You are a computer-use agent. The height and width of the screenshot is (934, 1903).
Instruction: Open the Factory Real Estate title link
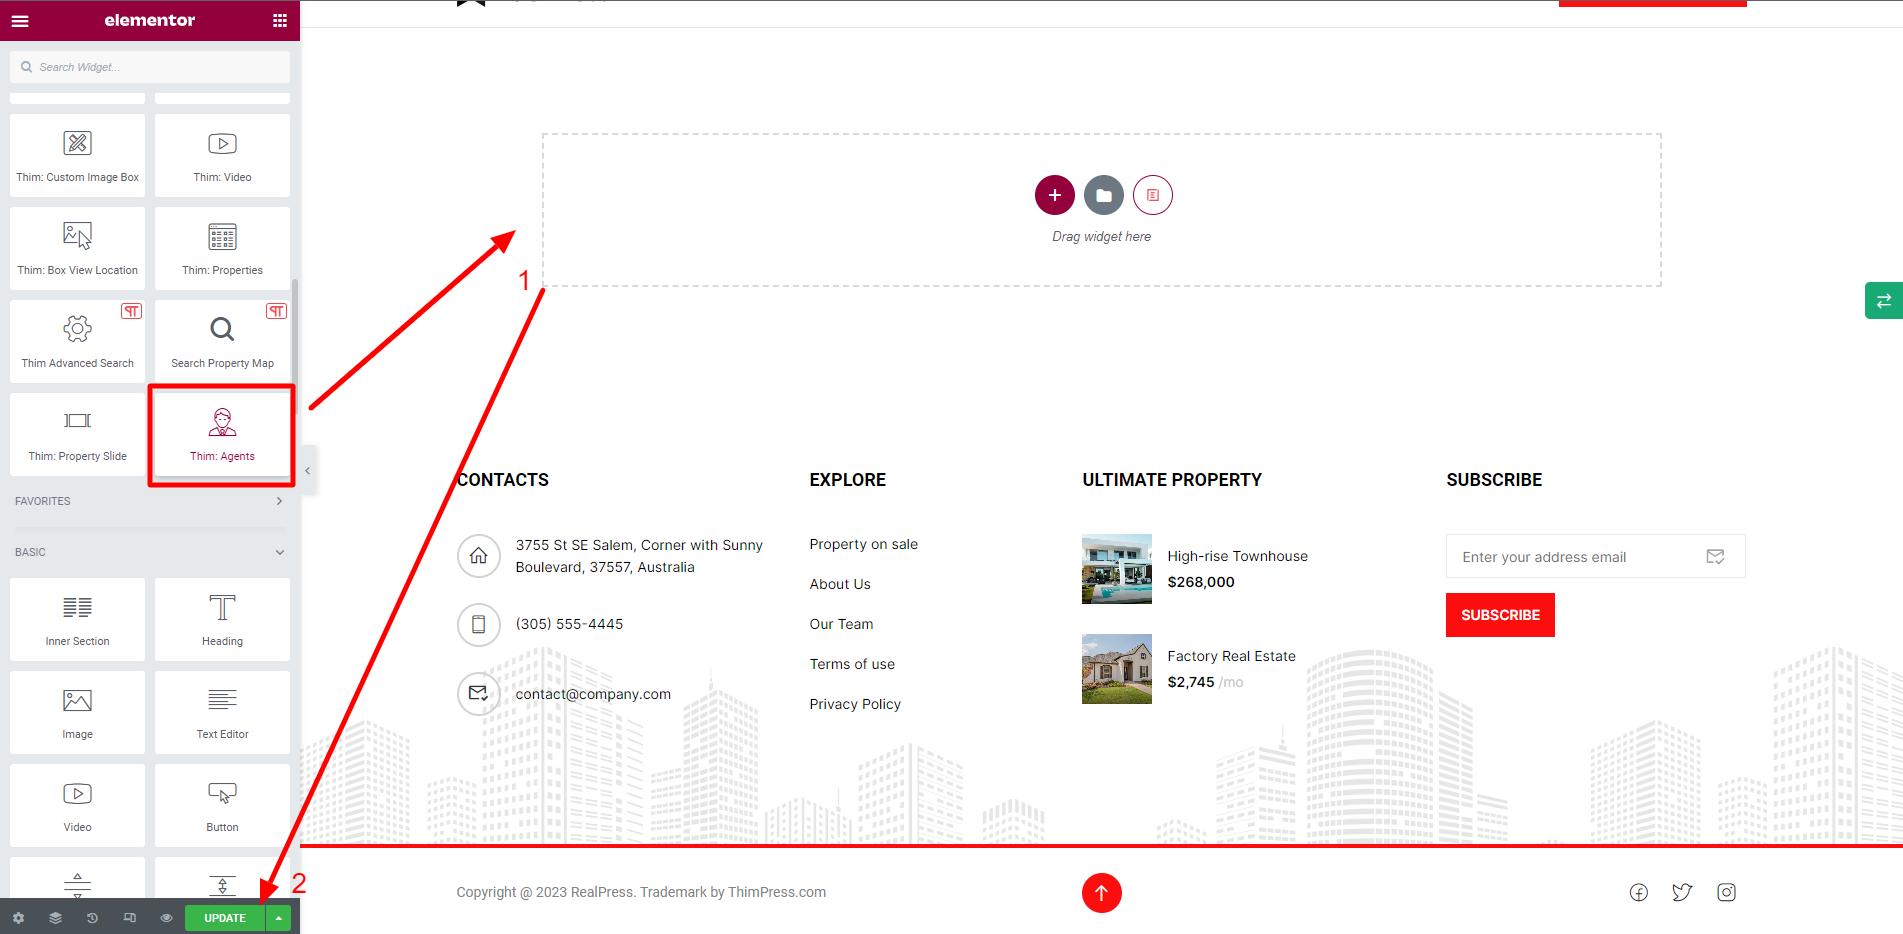point(1231,656)
